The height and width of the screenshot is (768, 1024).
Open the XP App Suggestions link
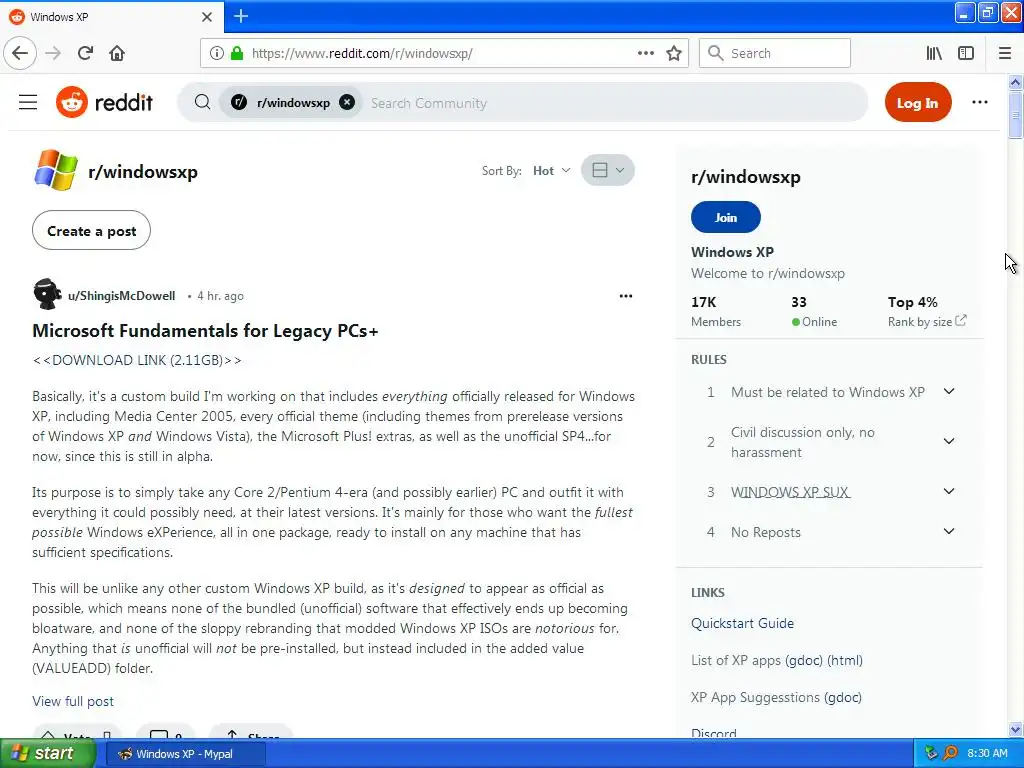pyautogui.click(x=776, y=697)
